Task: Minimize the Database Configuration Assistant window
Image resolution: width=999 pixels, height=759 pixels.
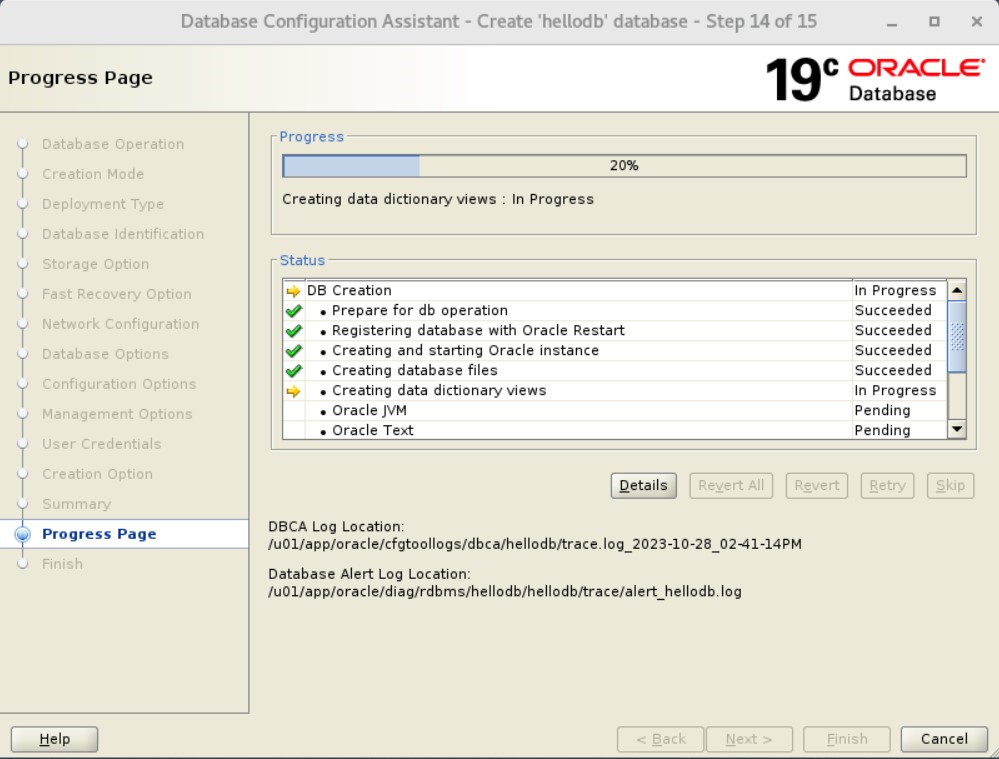Action: click(x=892, y=22)
